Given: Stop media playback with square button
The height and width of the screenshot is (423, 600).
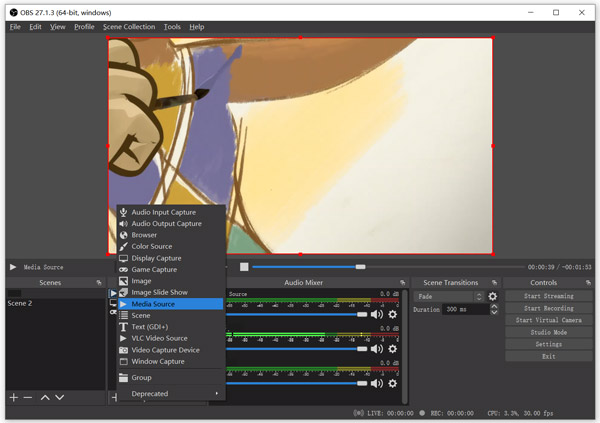Looking at the screenshot, I should coord(244,267).
